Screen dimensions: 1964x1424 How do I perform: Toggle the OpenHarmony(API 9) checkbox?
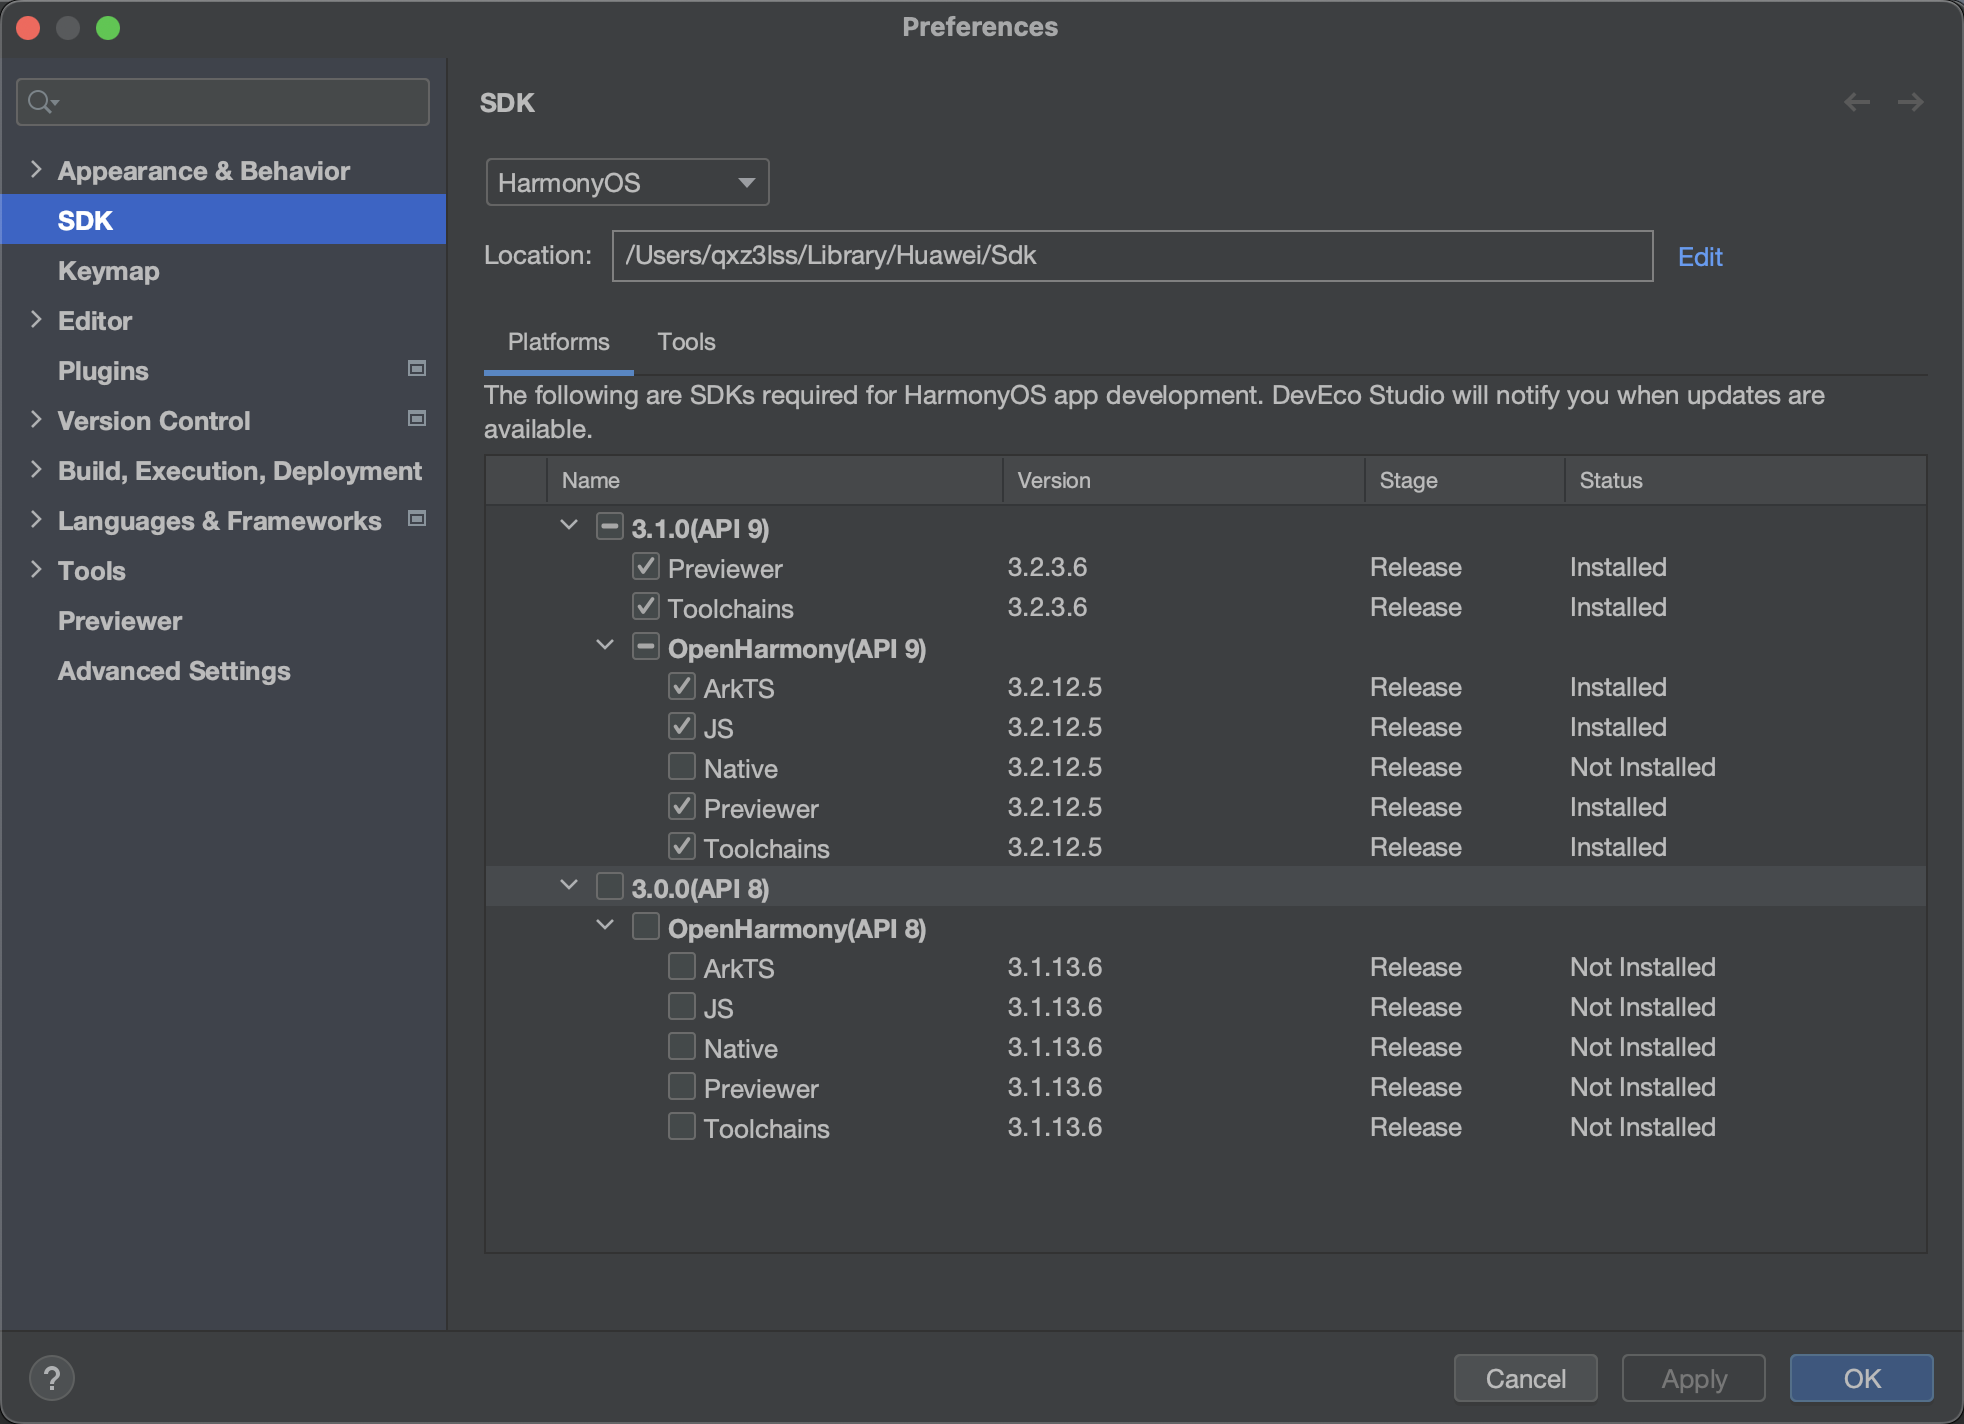point(646,647)
